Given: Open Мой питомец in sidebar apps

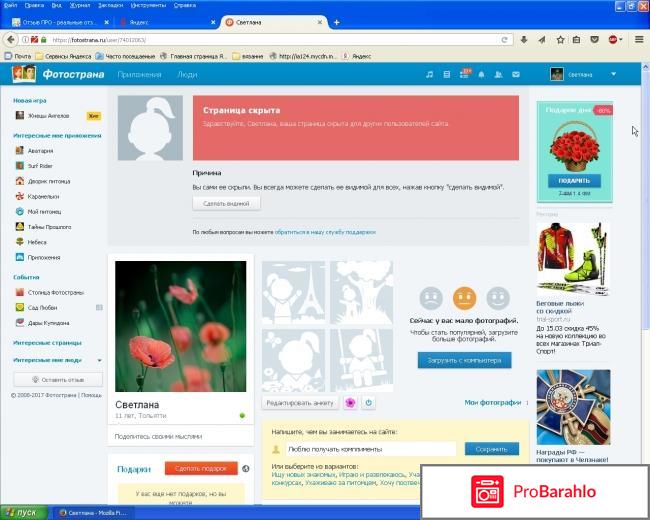Looking at the screenshot, I should pos(44,211).
